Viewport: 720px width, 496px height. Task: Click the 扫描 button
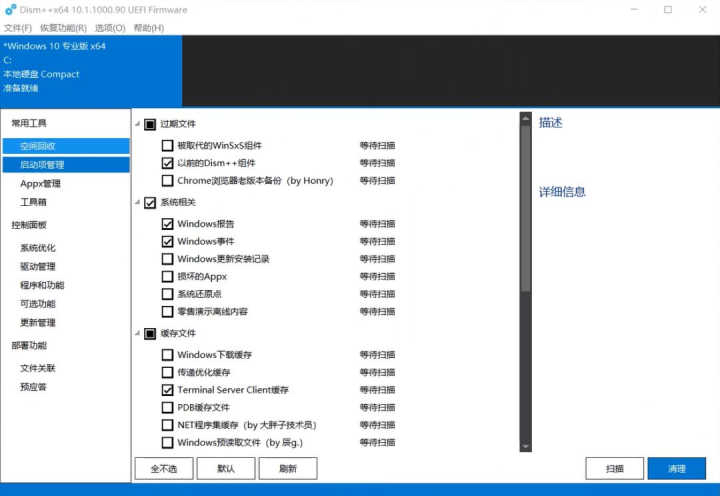[x=614, y=468]
